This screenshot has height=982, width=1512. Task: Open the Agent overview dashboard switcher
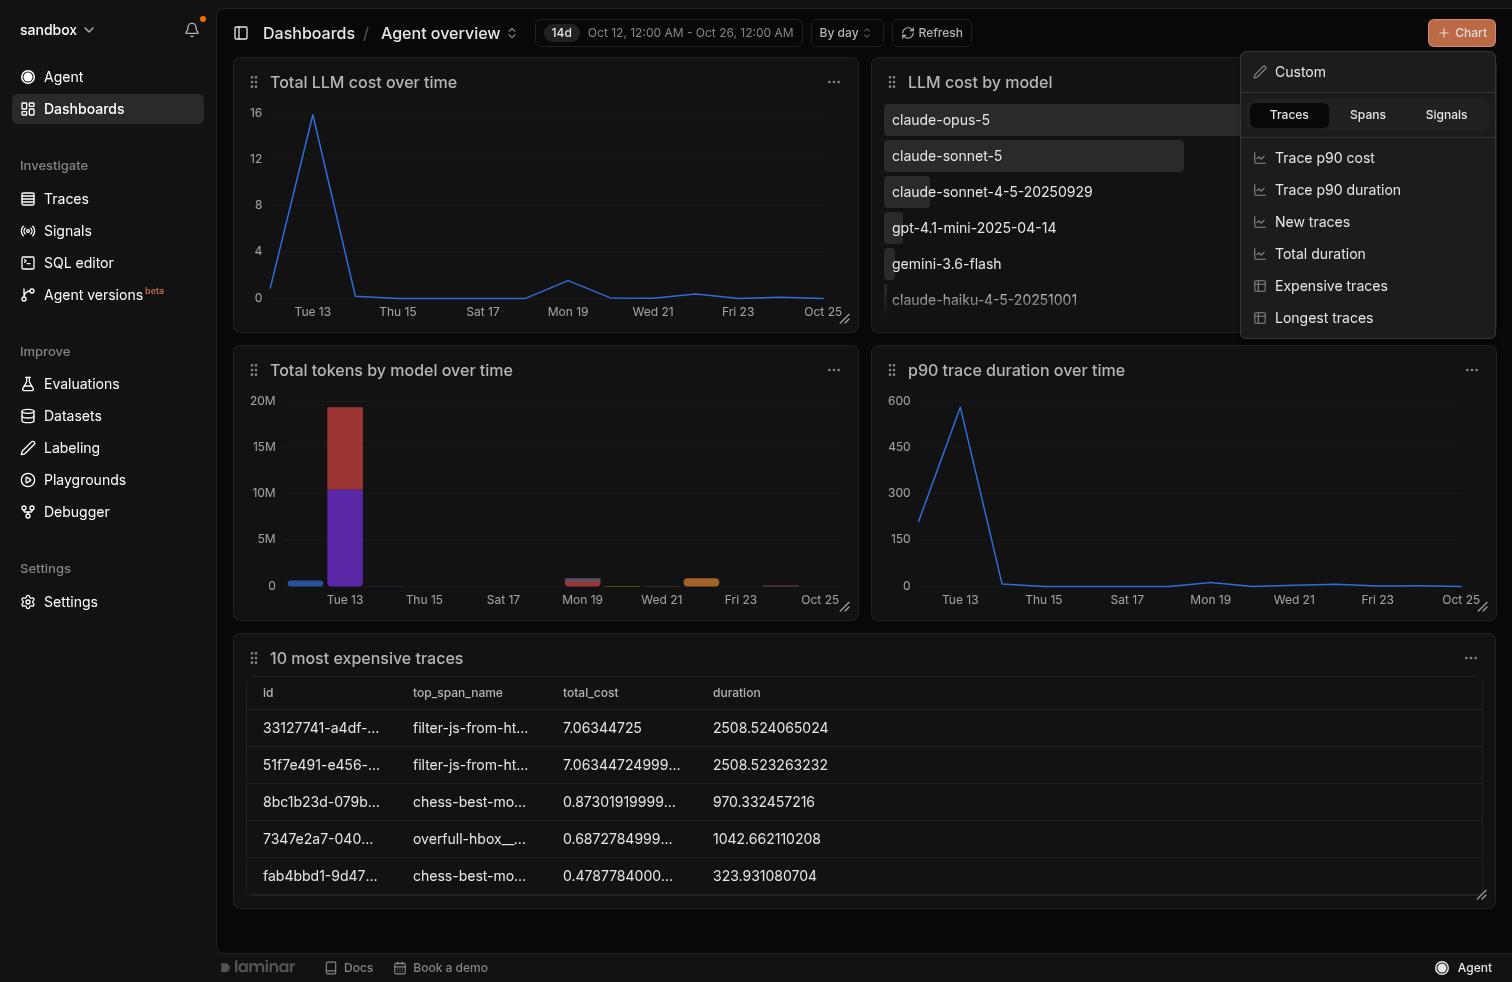tap(449, 33)
